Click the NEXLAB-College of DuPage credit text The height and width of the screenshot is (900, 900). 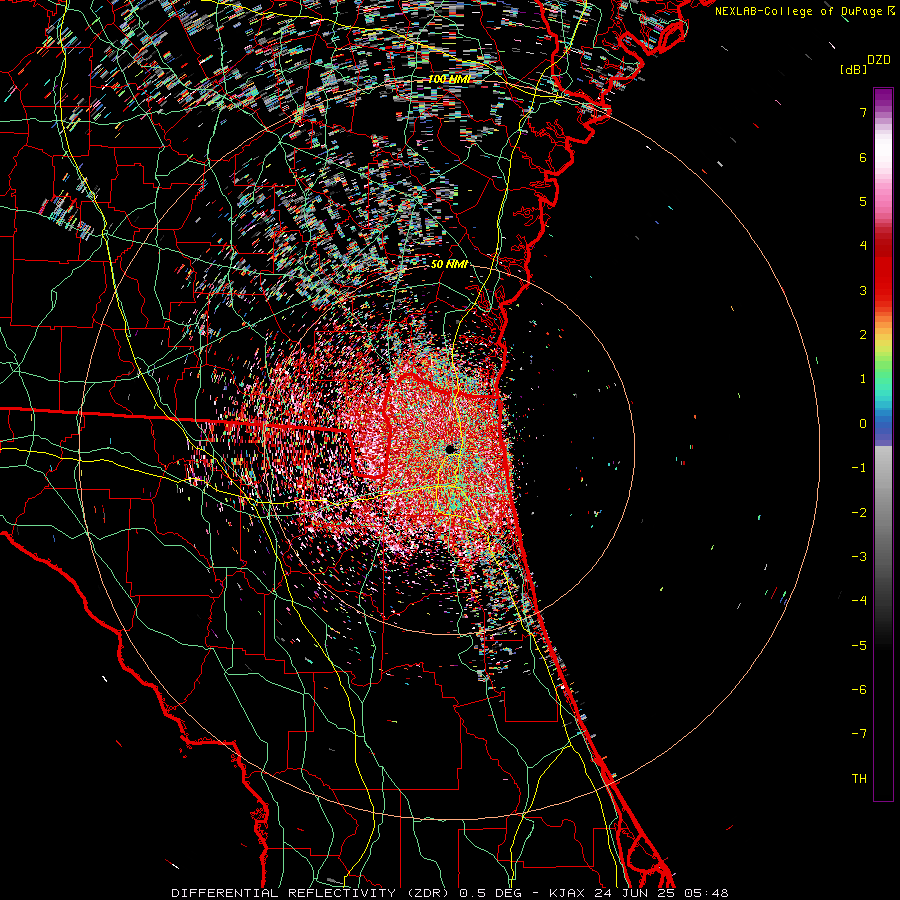click(x=800, y=11)
